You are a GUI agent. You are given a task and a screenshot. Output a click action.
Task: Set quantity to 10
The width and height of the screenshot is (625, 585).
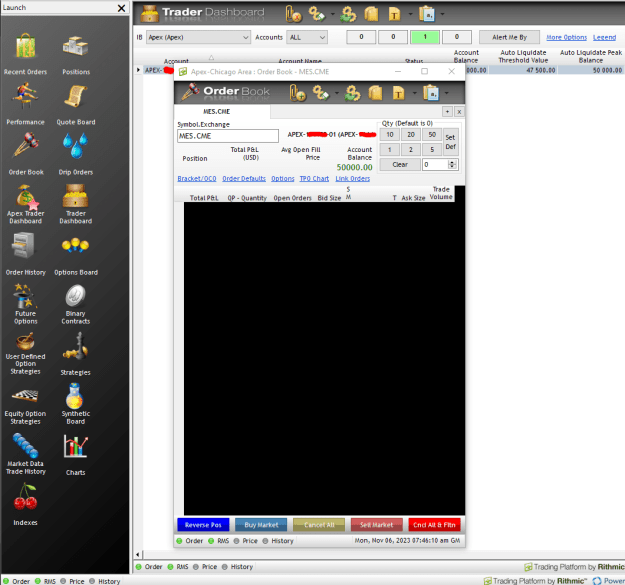pyautogui.click(x=390, y=135)
